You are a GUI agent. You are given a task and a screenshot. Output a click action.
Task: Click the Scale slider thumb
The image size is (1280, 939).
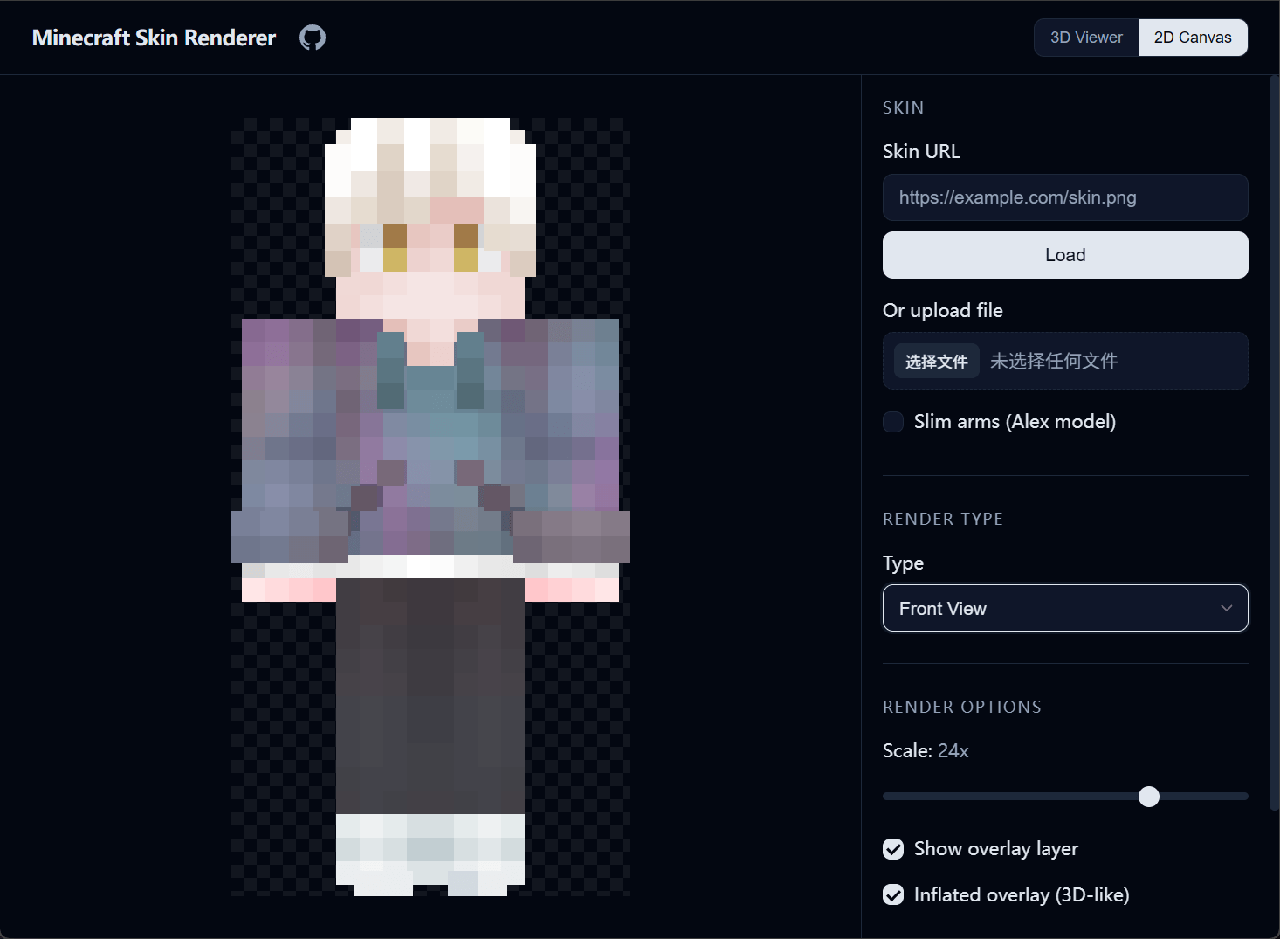[1149, 796]
